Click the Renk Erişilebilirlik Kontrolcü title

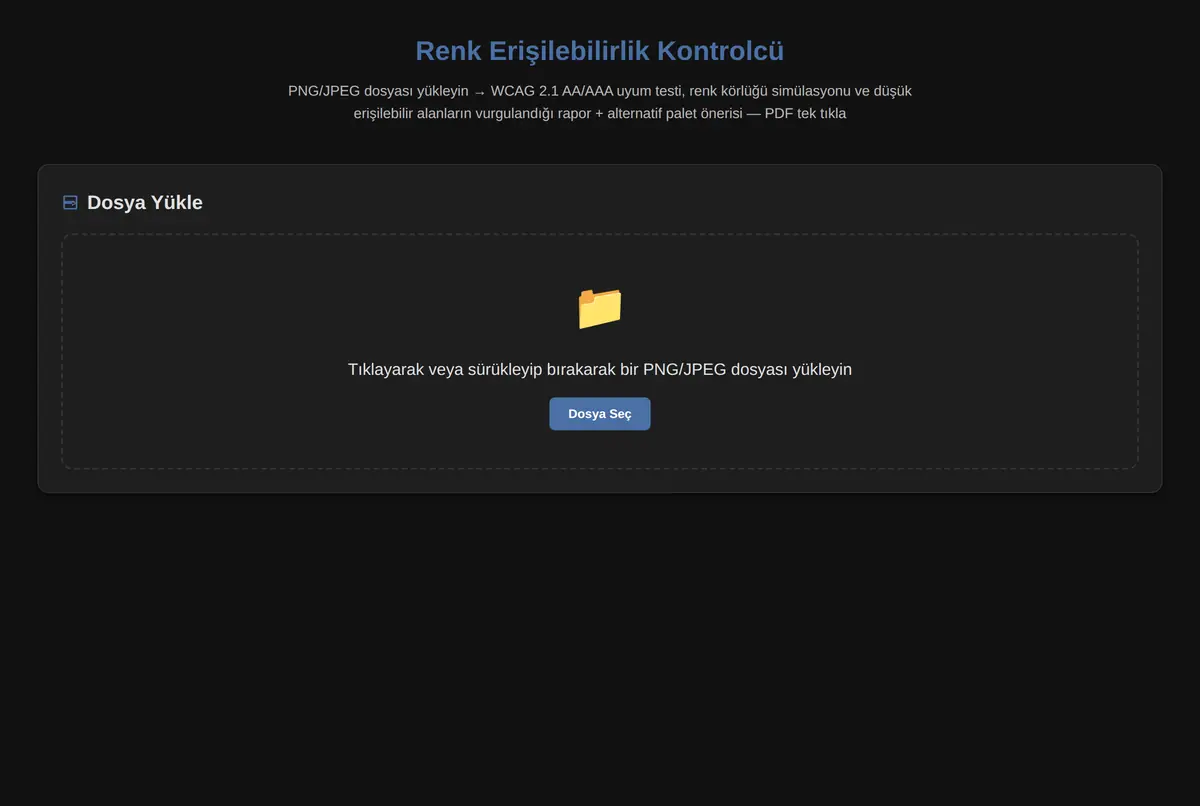600,51
